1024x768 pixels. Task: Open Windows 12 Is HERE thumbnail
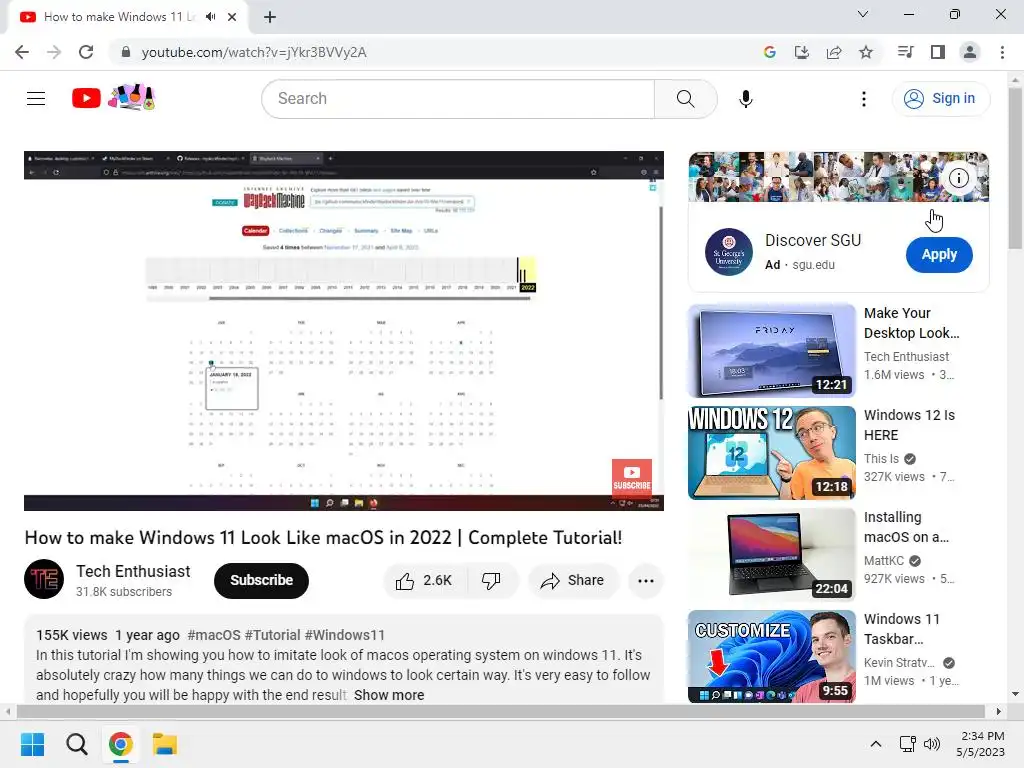(771, 453)
